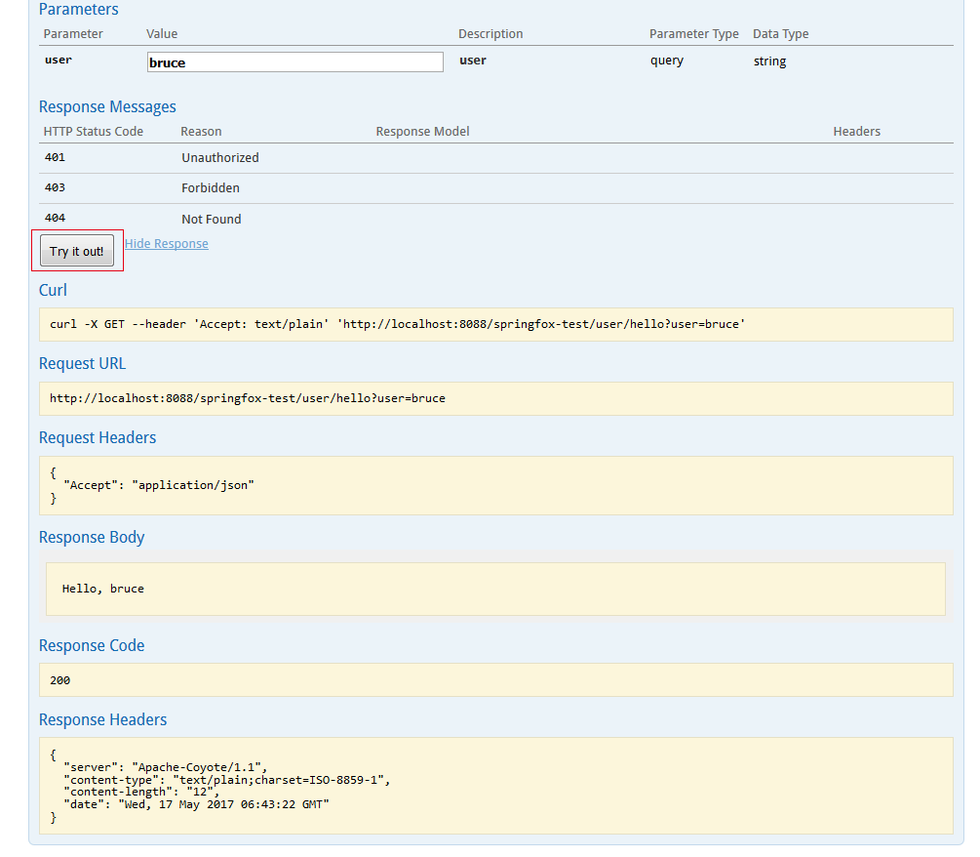Image resolution: width=980 pixels, height=857 pixels.
Task: Focus the user parameter value field
Action: pyautogui.click(x=295, y=62)
